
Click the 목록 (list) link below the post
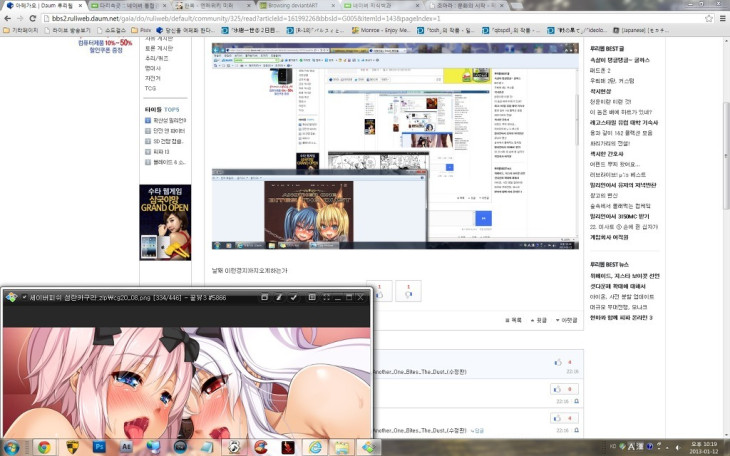[514, 320]
